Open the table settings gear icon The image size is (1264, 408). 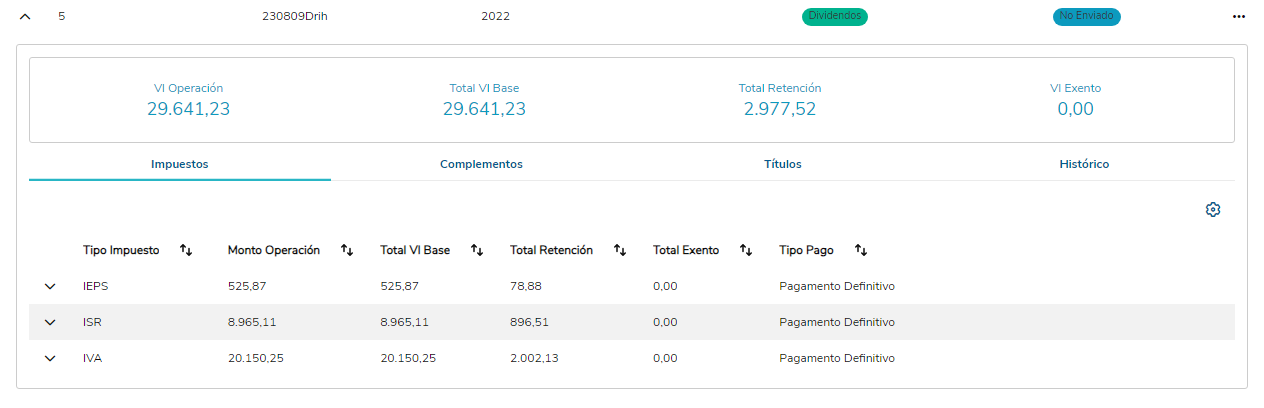[x=1213, y=210]
